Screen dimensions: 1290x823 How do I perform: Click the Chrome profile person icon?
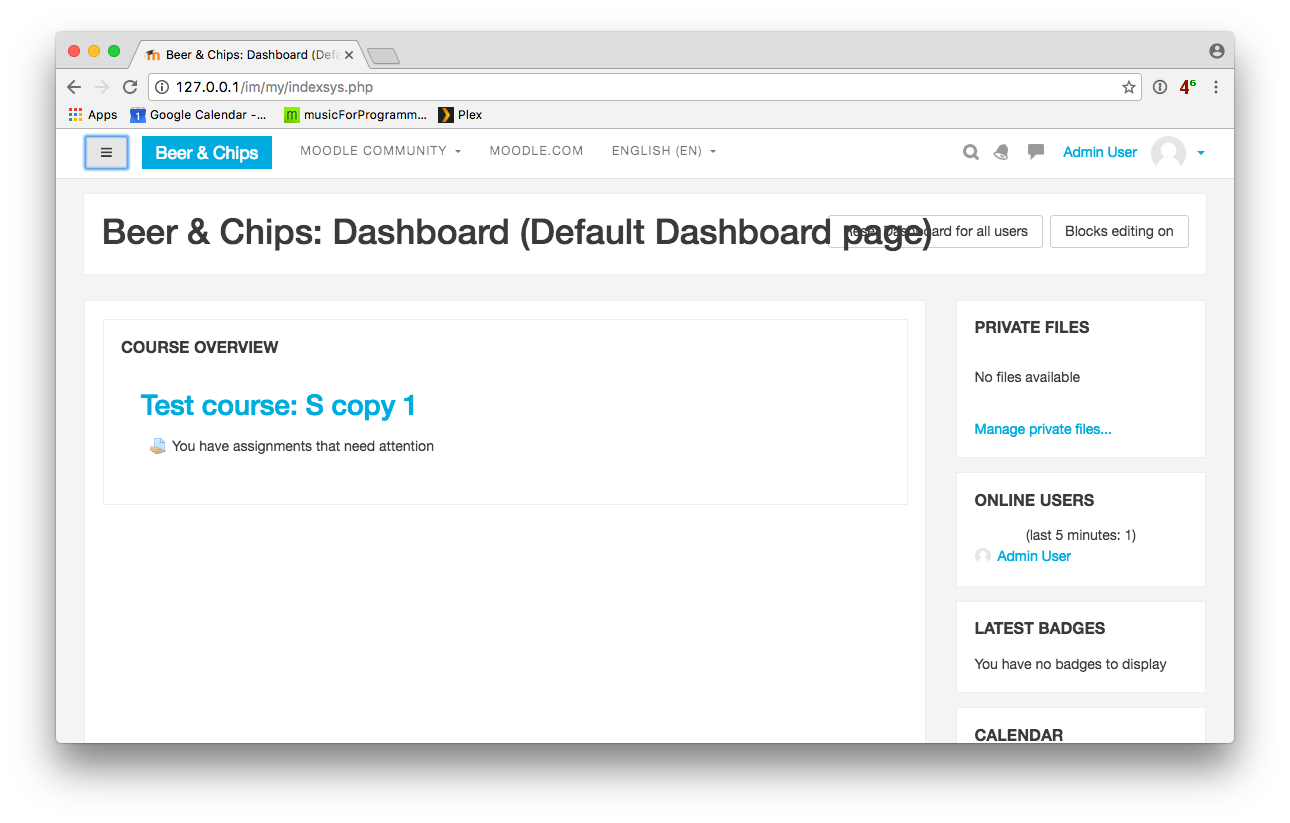tap(1216, 51)
